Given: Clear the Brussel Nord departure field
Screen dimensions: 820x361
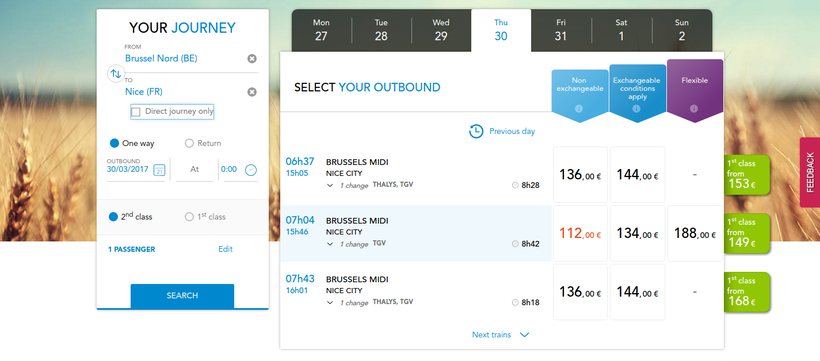Looking at the screenshot, I should point(252,59).
